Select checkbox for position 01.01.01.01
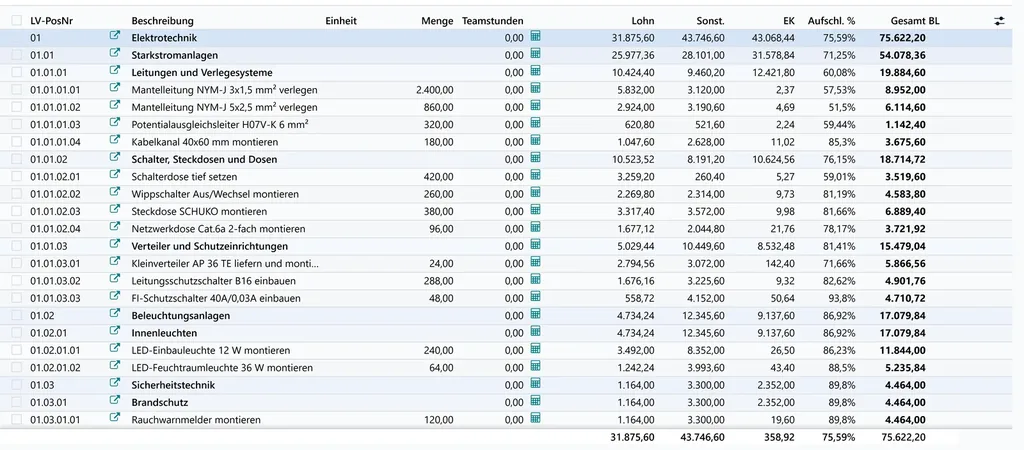The image size is (1024, 450). (16, 89)
